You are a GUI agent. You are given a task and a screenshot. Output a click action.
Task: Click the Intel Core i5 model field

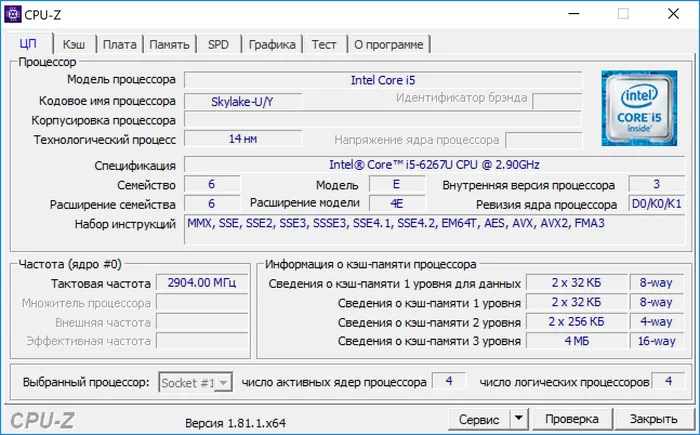tap(383, 80)
